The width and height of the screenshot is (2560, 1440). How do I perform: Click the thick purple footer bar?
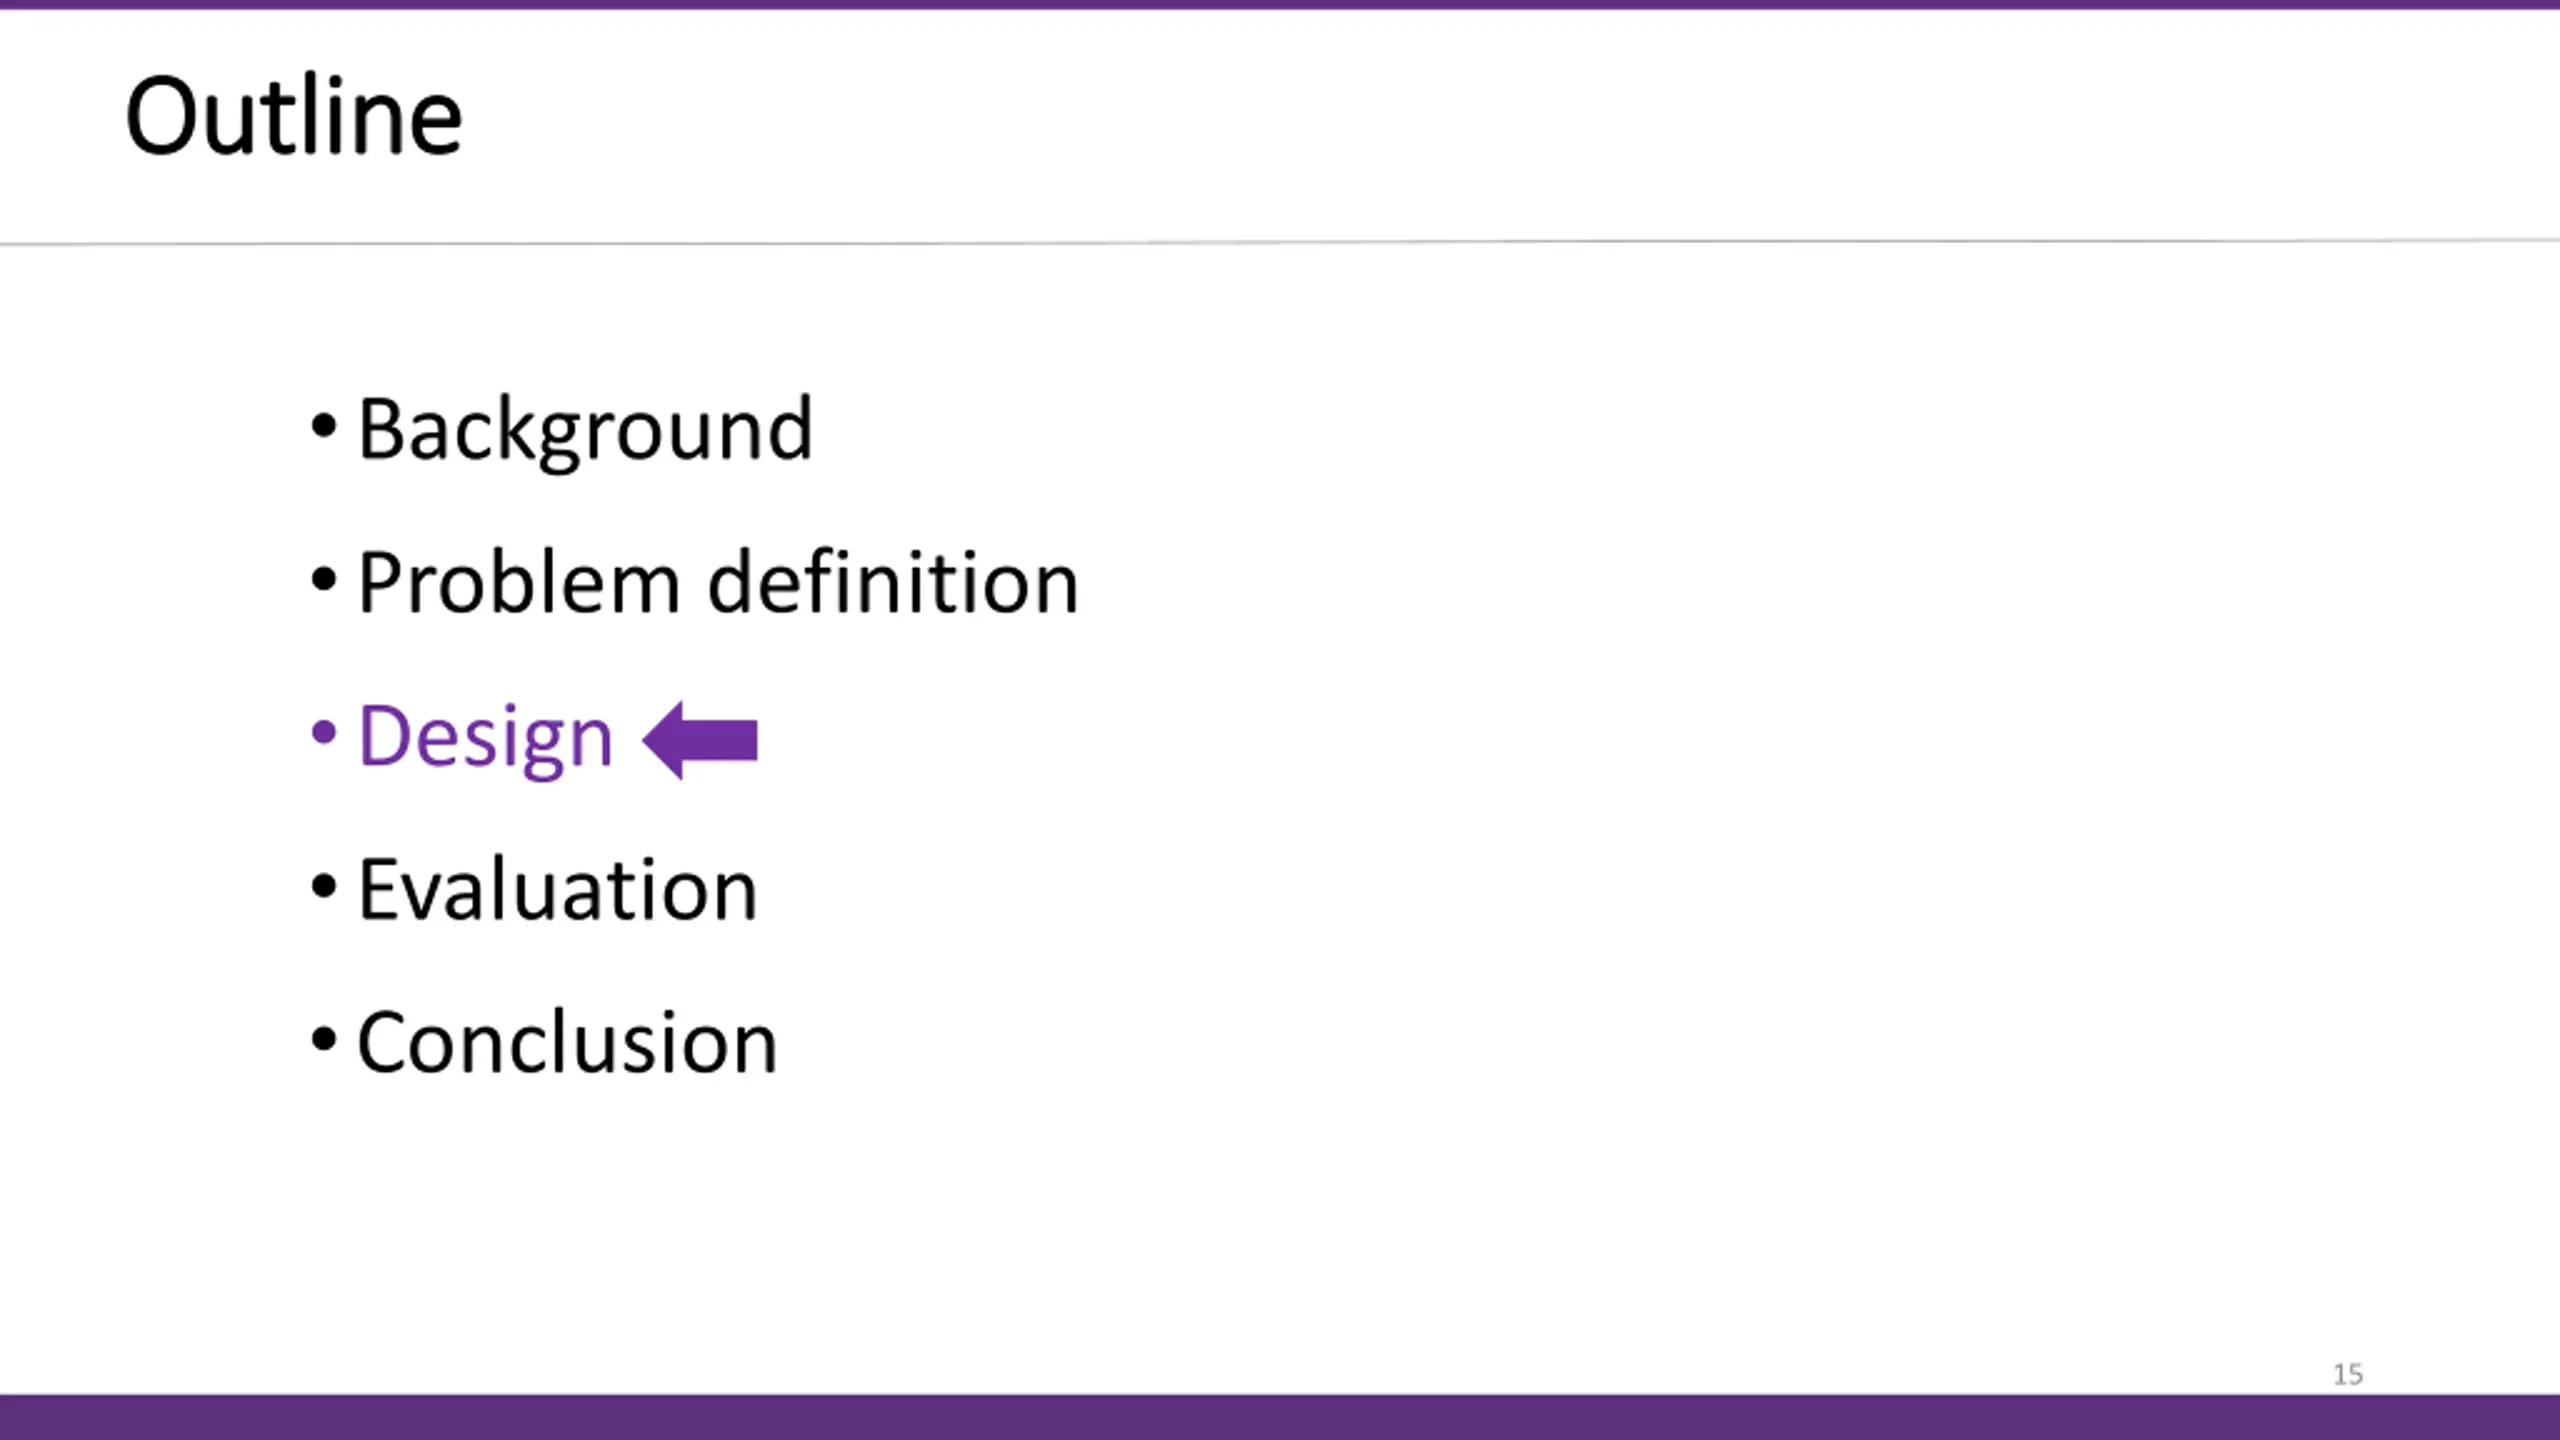coord(1280,1417)
